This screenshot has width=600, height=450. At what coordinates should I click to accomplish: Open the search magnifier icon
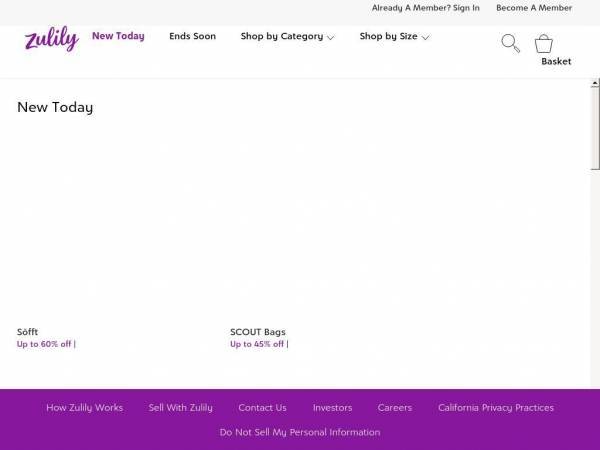[x=510, y=43]
